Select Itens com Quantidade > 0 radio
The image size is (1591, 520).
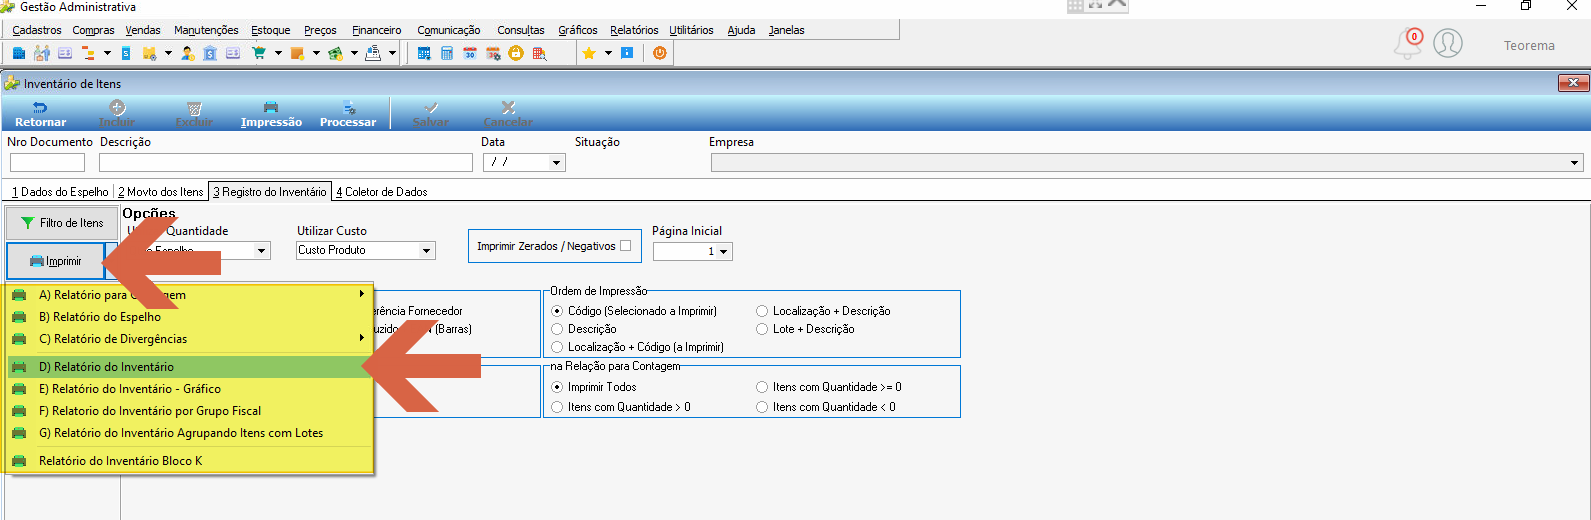557,407
